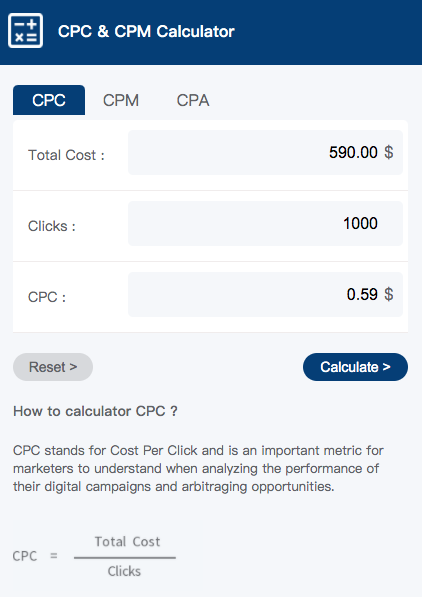Viewport: 422px width, 597px height.
Task: Click the "CPC =" part of the formula
Action: [x=35, y=556]
